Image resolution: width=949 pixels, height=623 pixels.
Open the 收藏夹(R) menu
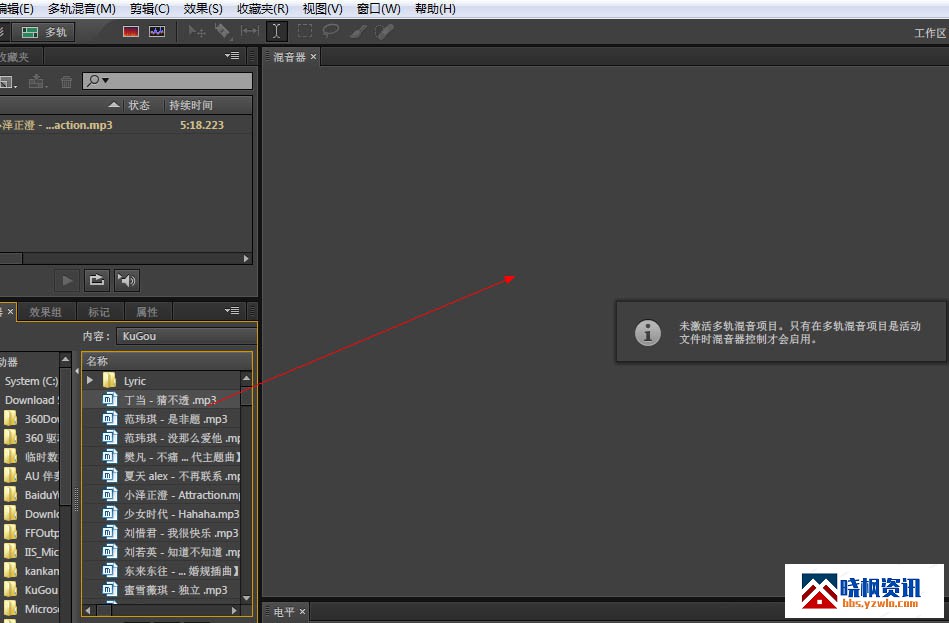(263, 9)
